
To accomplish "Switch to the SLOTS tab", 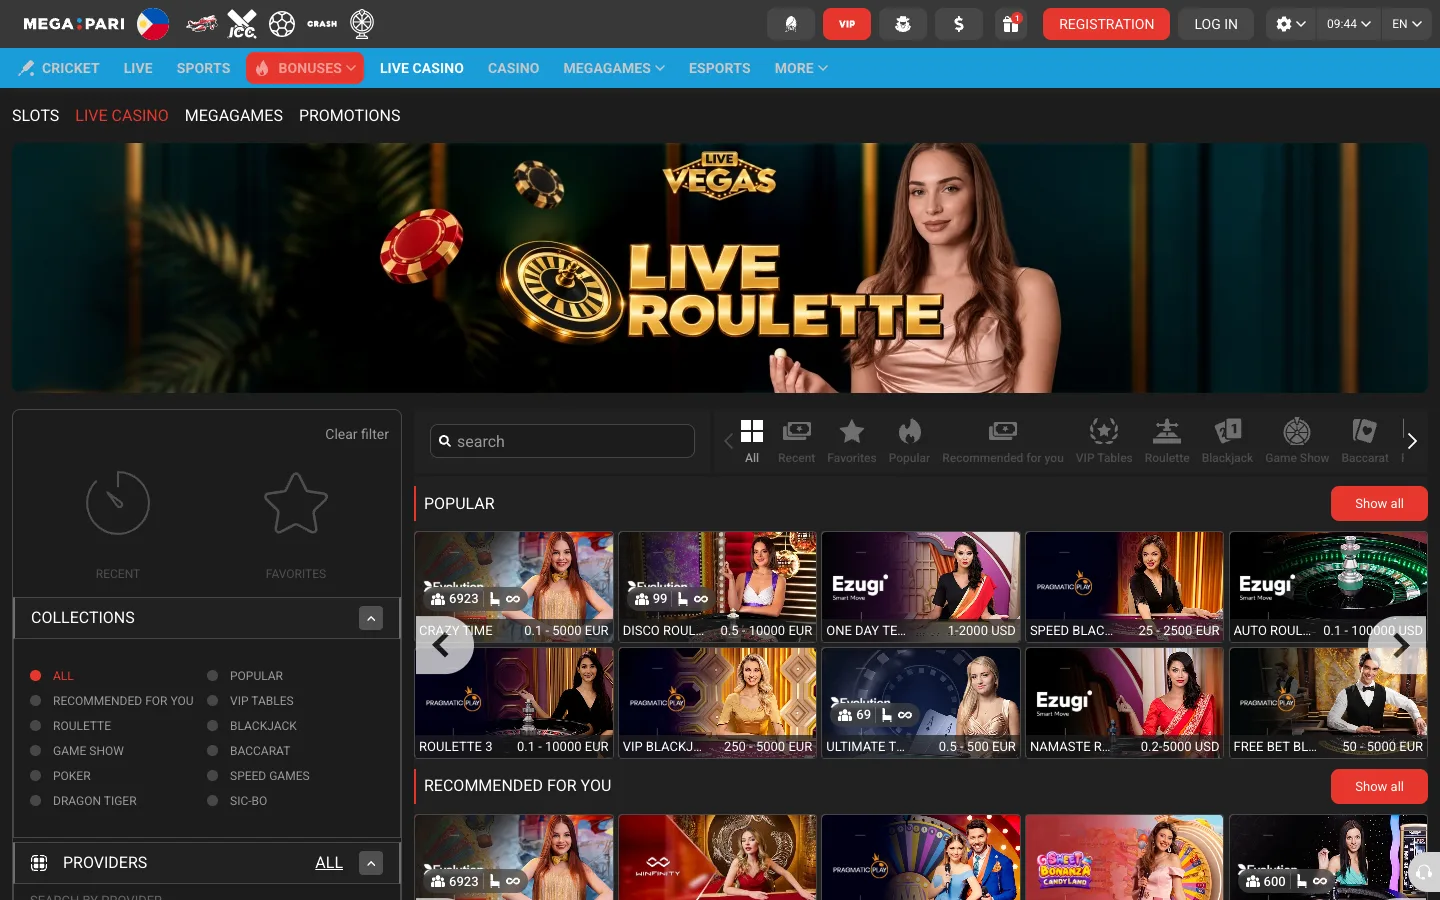I will tap(35, 116).
